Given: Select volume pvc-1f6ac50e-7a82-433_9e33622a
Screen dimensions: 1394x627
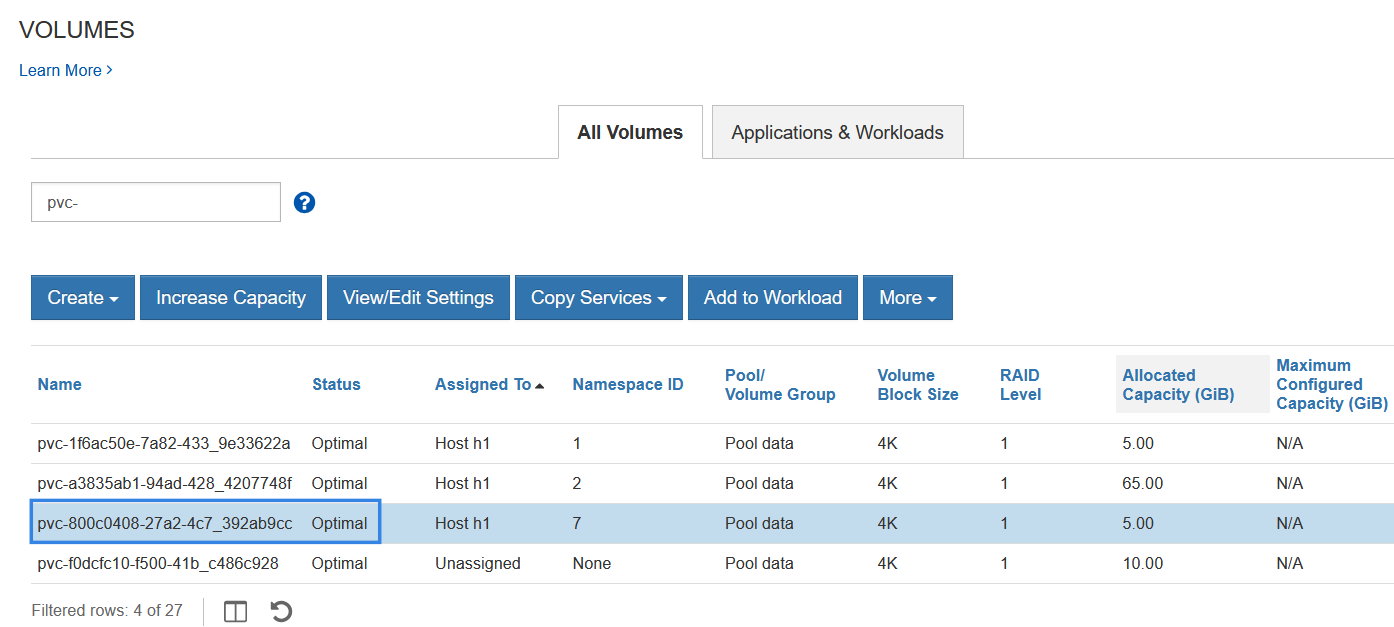Looking at the screenshot, I should pyautogui.click(x=164, y=444).
